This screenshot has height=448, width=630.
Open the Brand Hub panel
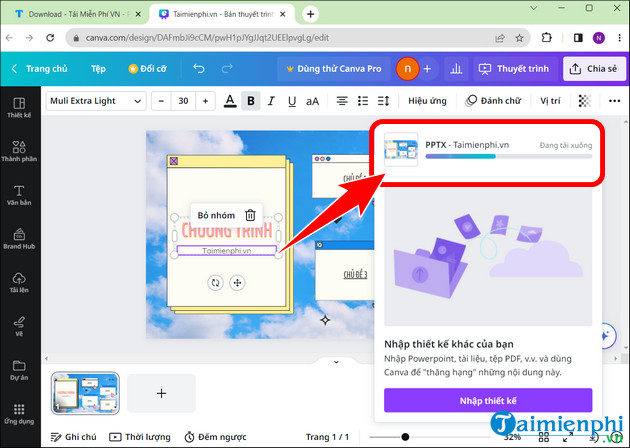coord(19,239)
